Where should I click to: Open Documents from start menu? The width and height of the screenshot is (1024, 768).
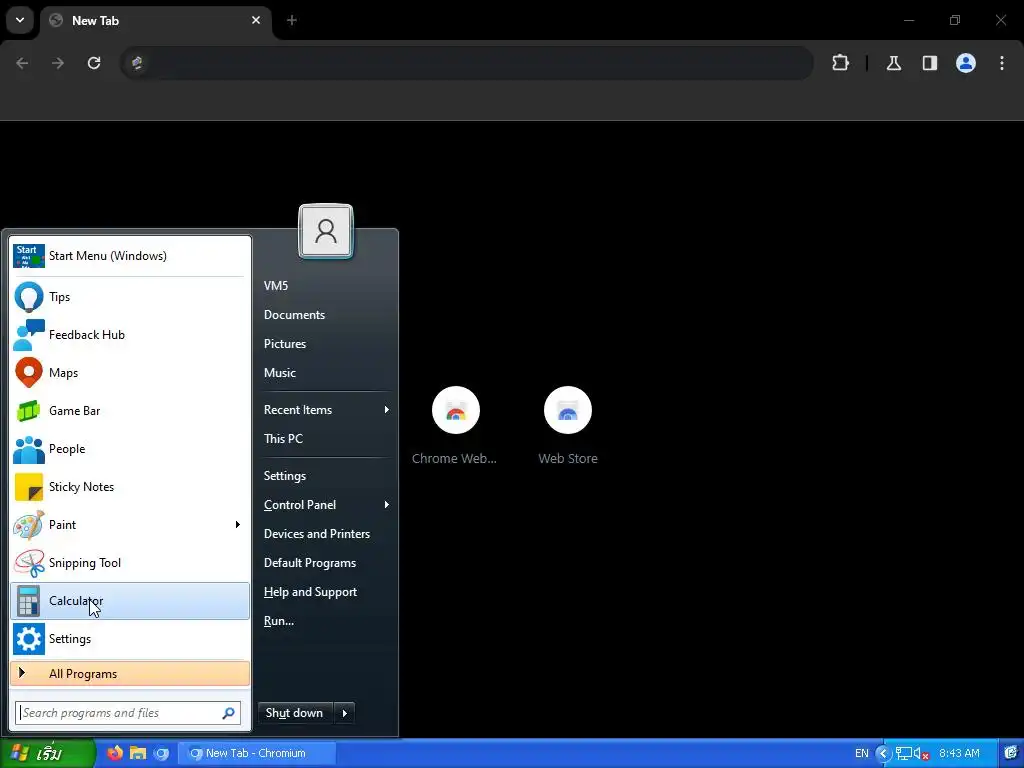click(295, 315)
